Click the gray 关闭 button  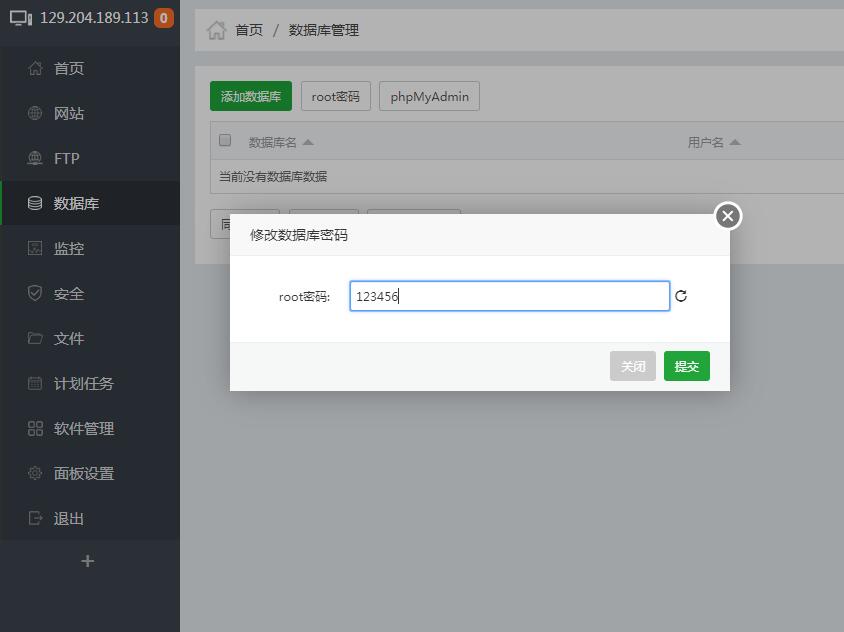[x=633, y=366]
